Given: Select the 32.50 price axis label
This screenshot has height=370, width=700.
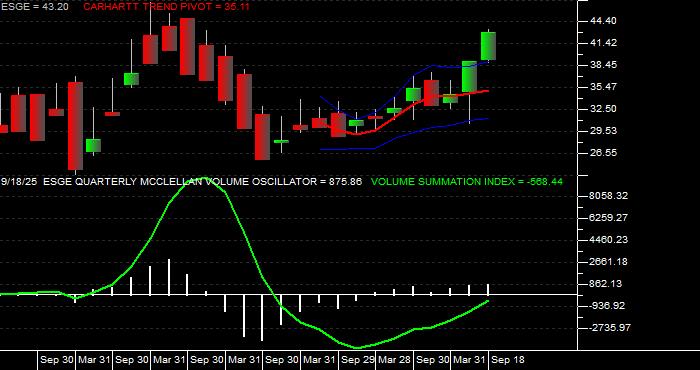Looking at the screenshot, I should click(x=603, y=108).
